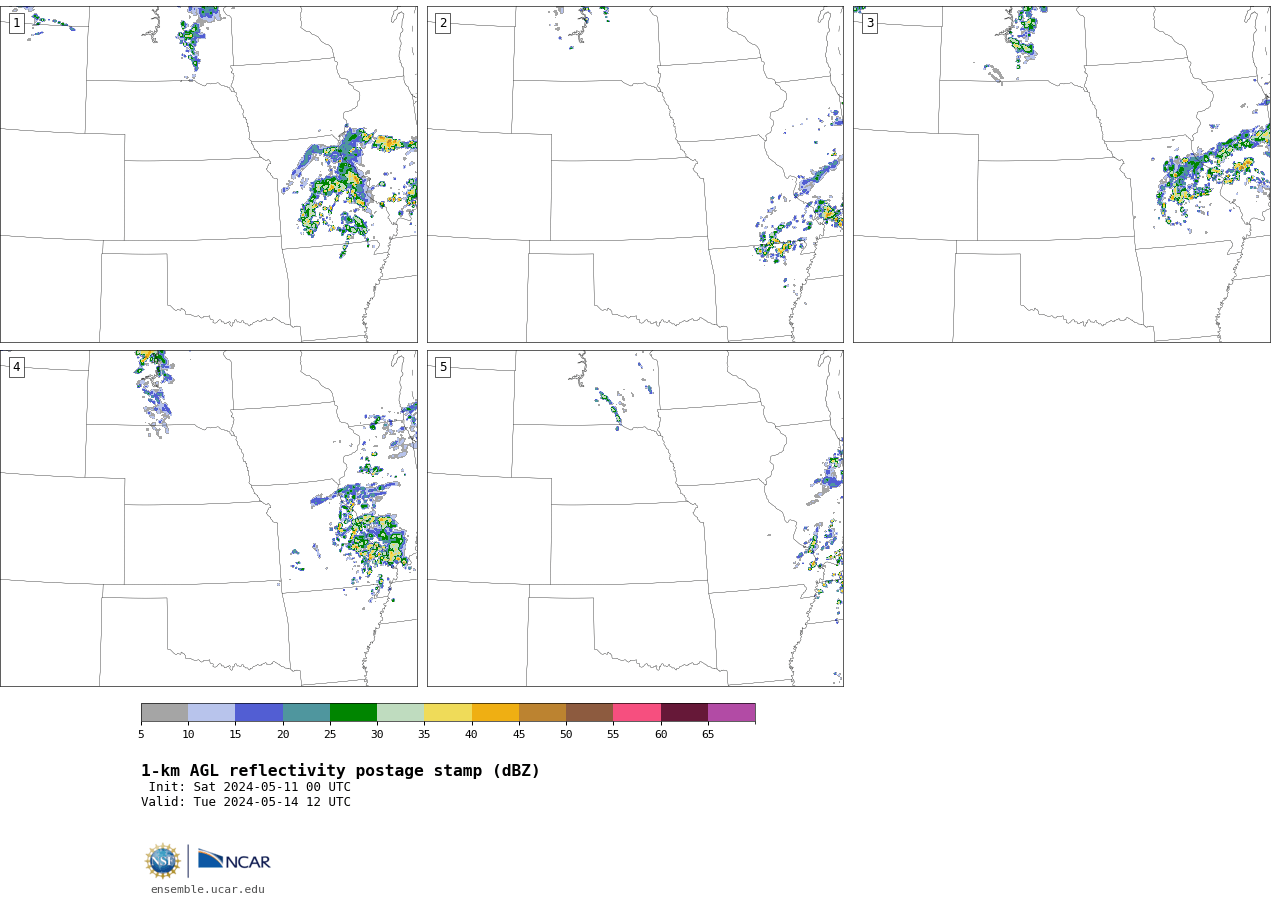Image resolution: width=1280 pixels, height=901 pixels.
Task: Click the ensemble.ucar.edu text
Action: (208, 890)
